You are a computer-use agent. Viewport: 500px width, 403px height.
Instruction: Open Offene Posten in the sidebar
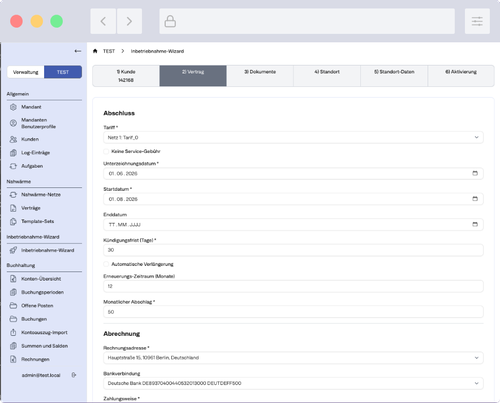tap(37, 306)
